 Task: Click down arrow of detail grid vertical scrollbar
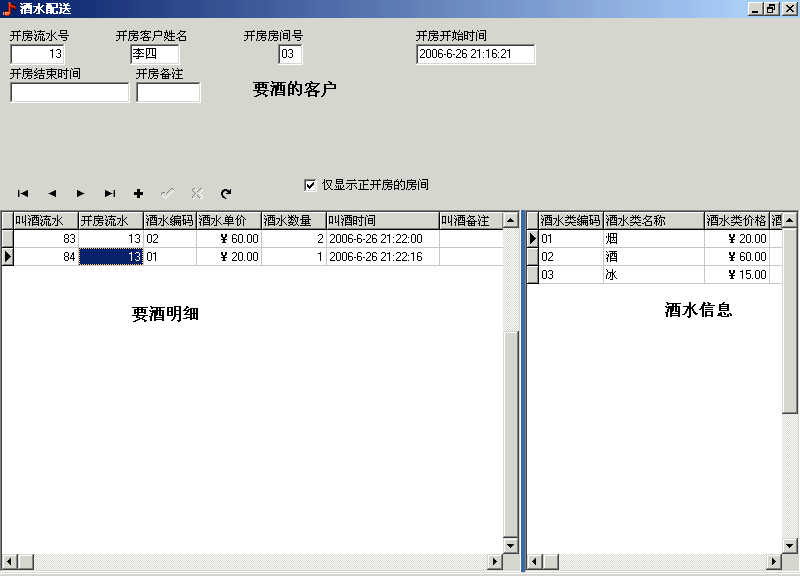tap(510, 545)
